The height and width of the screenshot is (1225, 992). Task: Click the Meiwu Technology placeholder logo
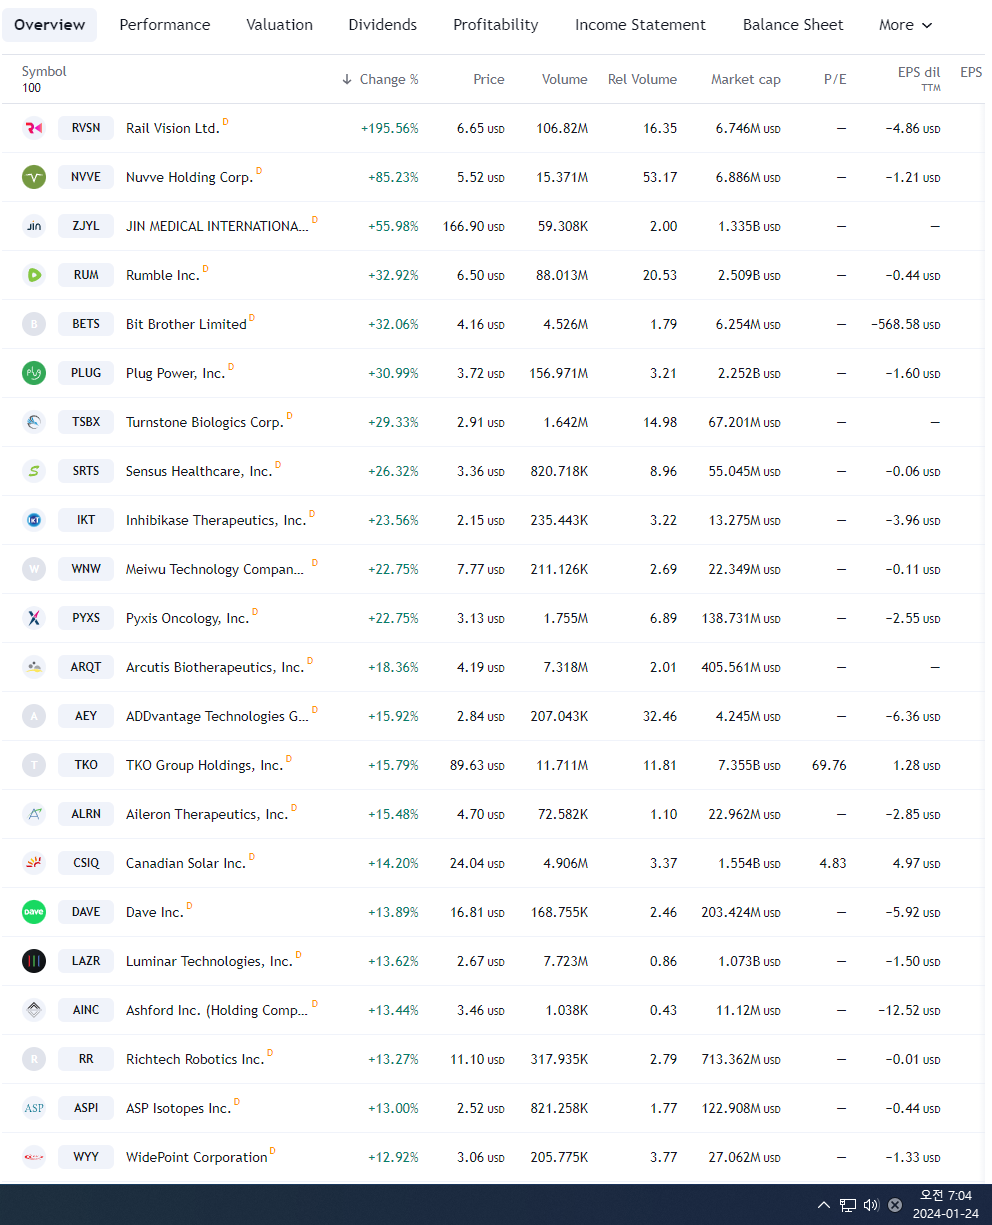(34, 569)
